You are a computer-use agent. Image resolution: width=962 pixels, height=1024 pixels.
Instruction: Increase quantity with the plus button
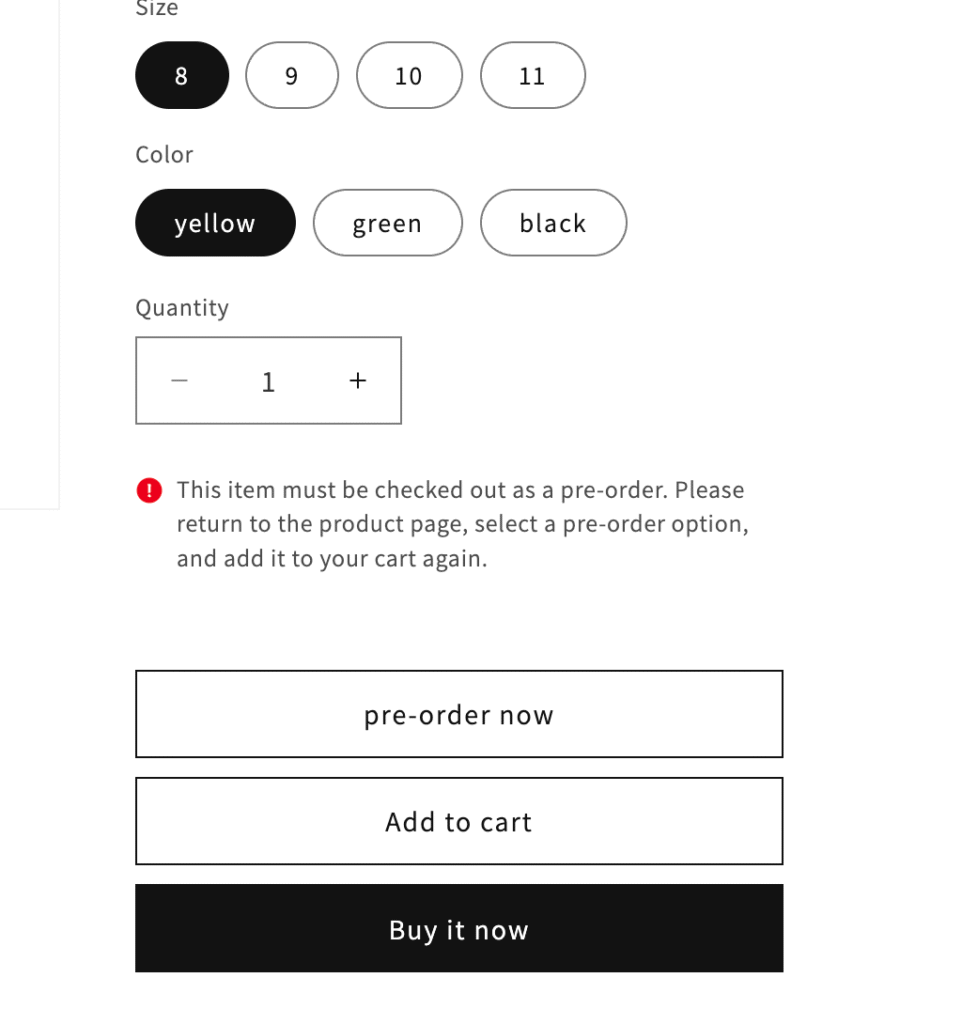click(357, 380)
